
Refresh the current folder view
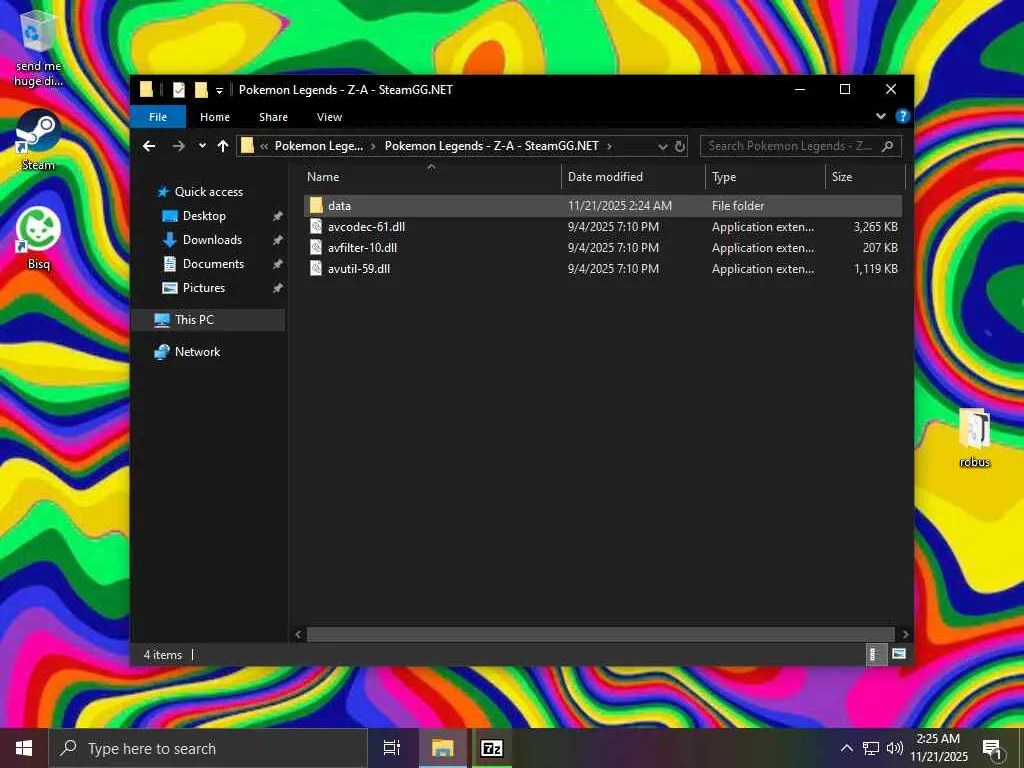point(679,146)
